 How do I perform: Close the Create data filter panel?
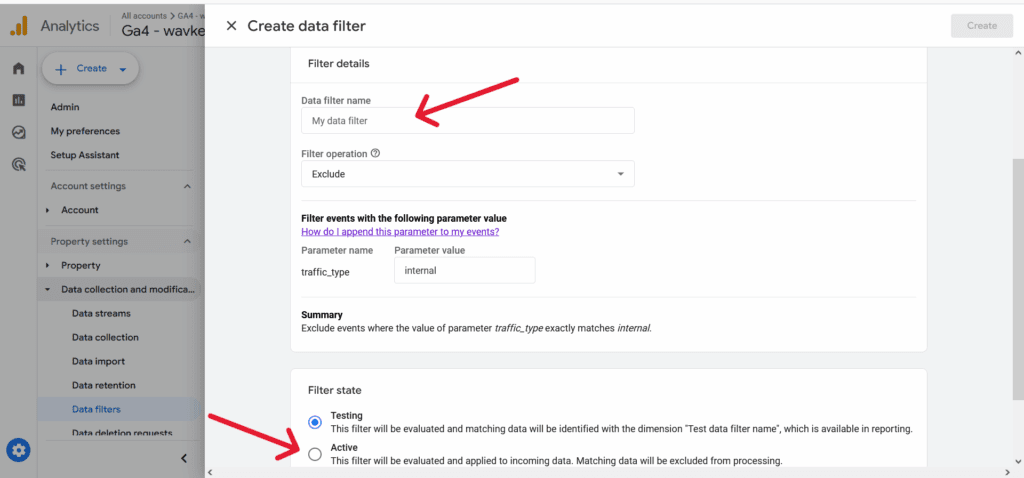pyautogui.click(x=231, y=26)
